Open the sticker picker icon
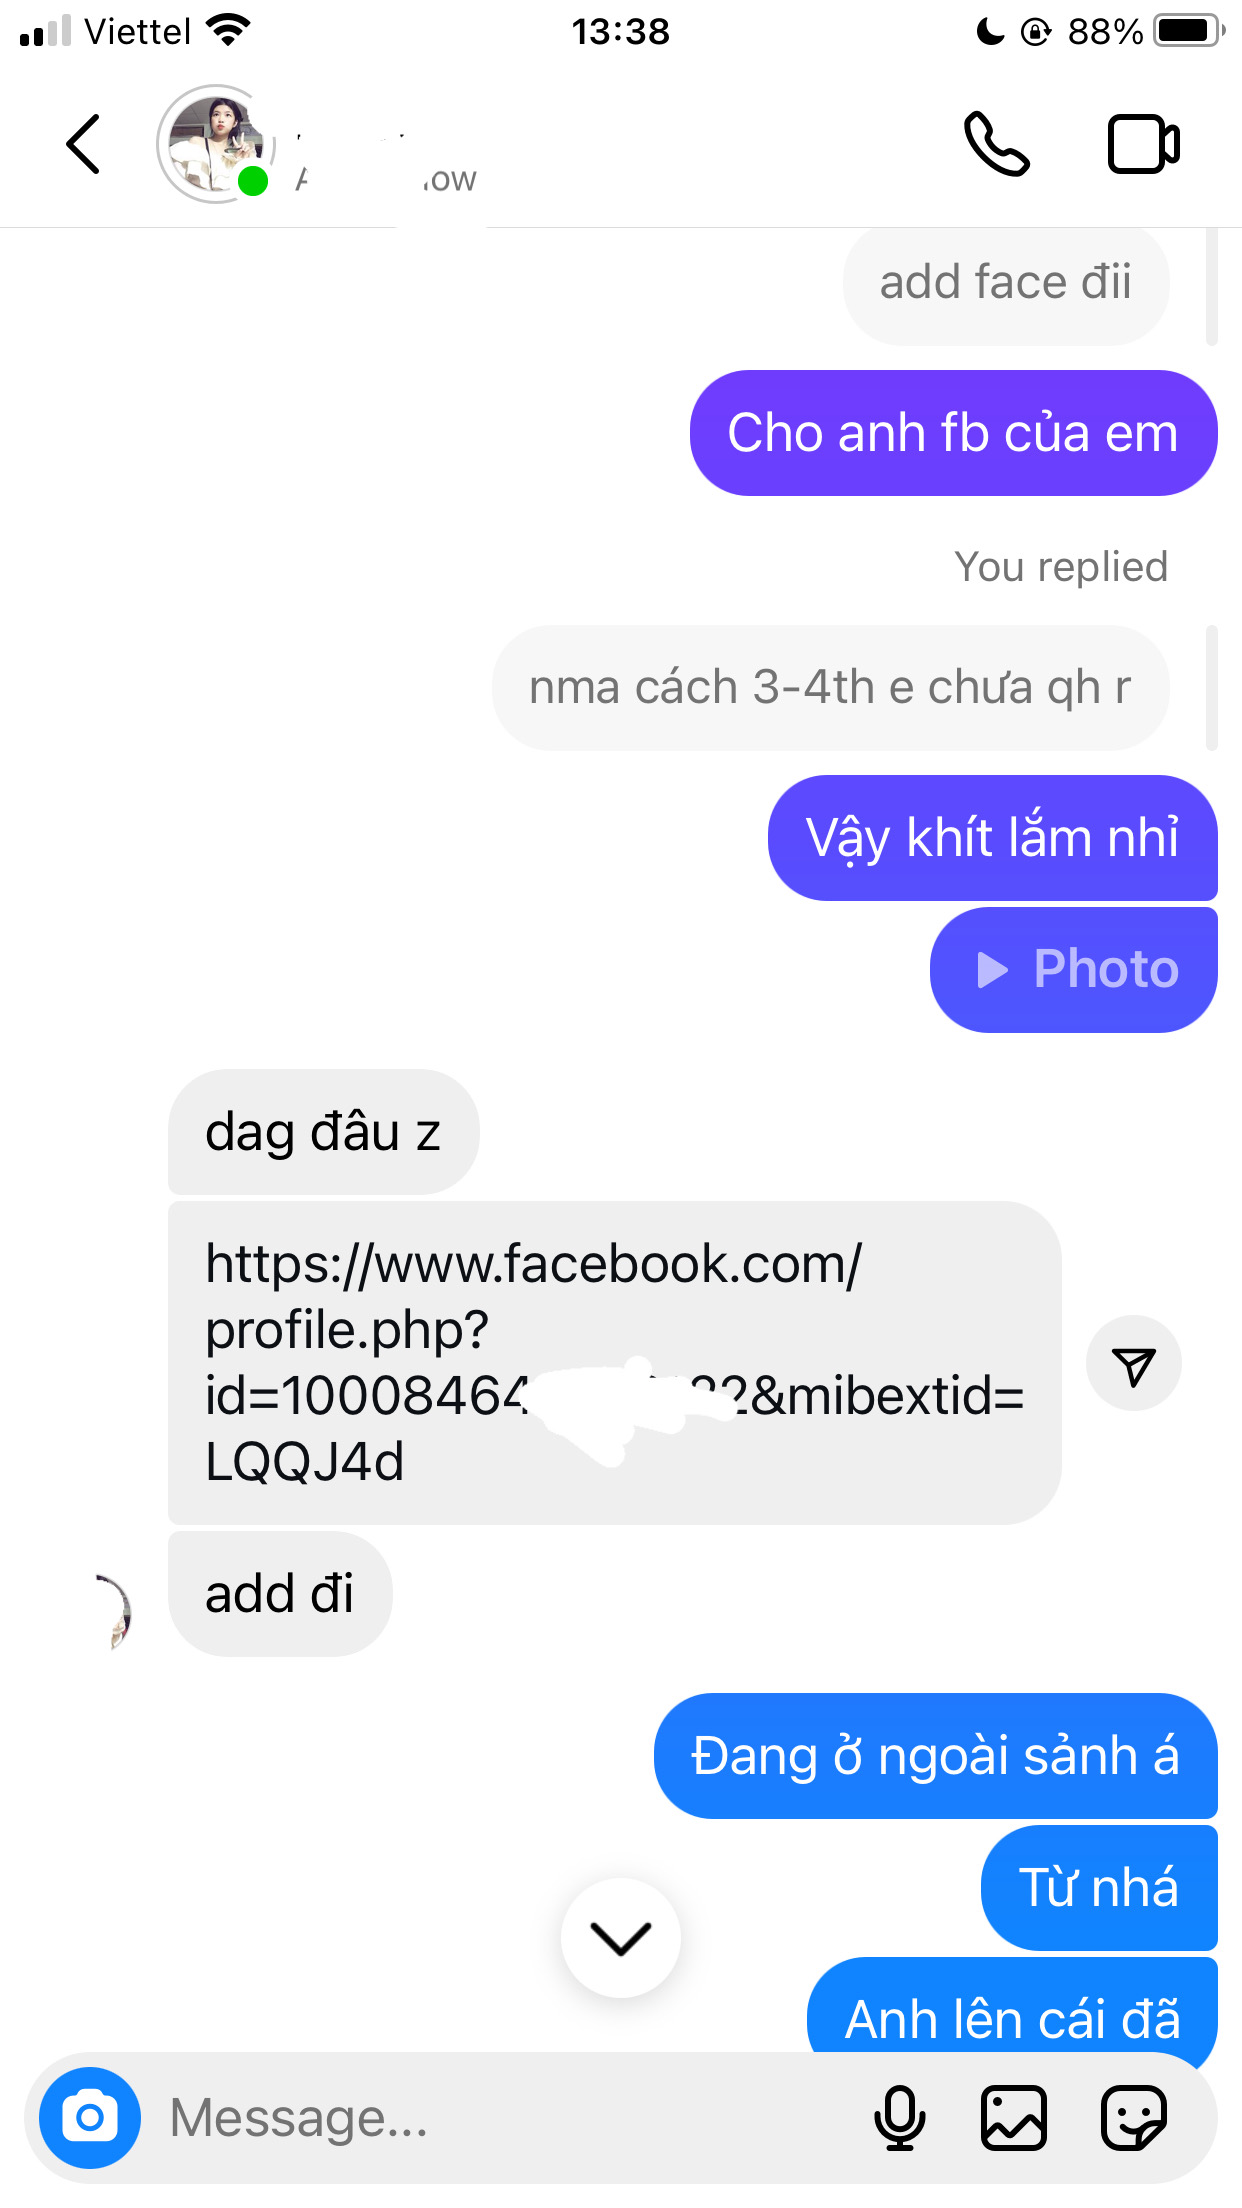Viewport: 1242px width, 2208px height. [1134, 2117]
